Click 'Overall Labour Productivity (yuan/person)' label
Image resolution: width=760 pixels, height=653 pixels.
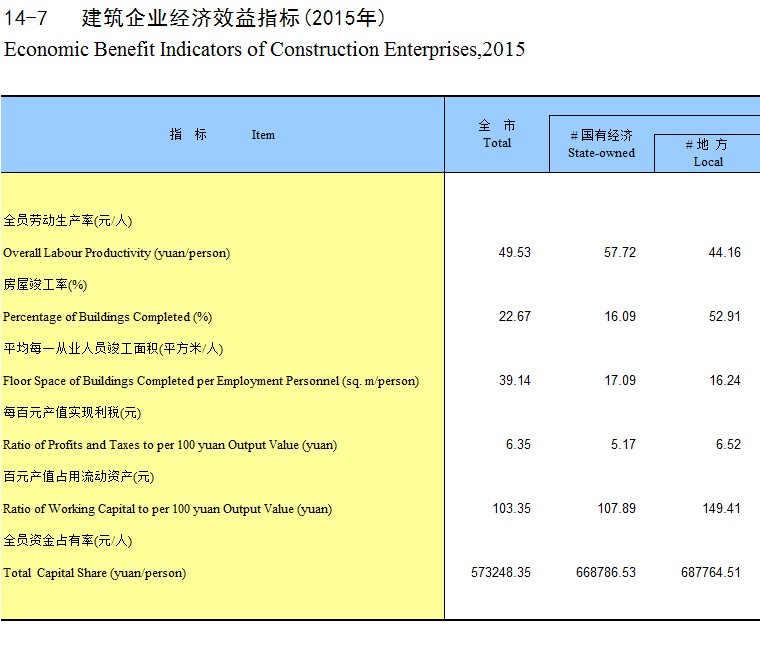(116, 253)
